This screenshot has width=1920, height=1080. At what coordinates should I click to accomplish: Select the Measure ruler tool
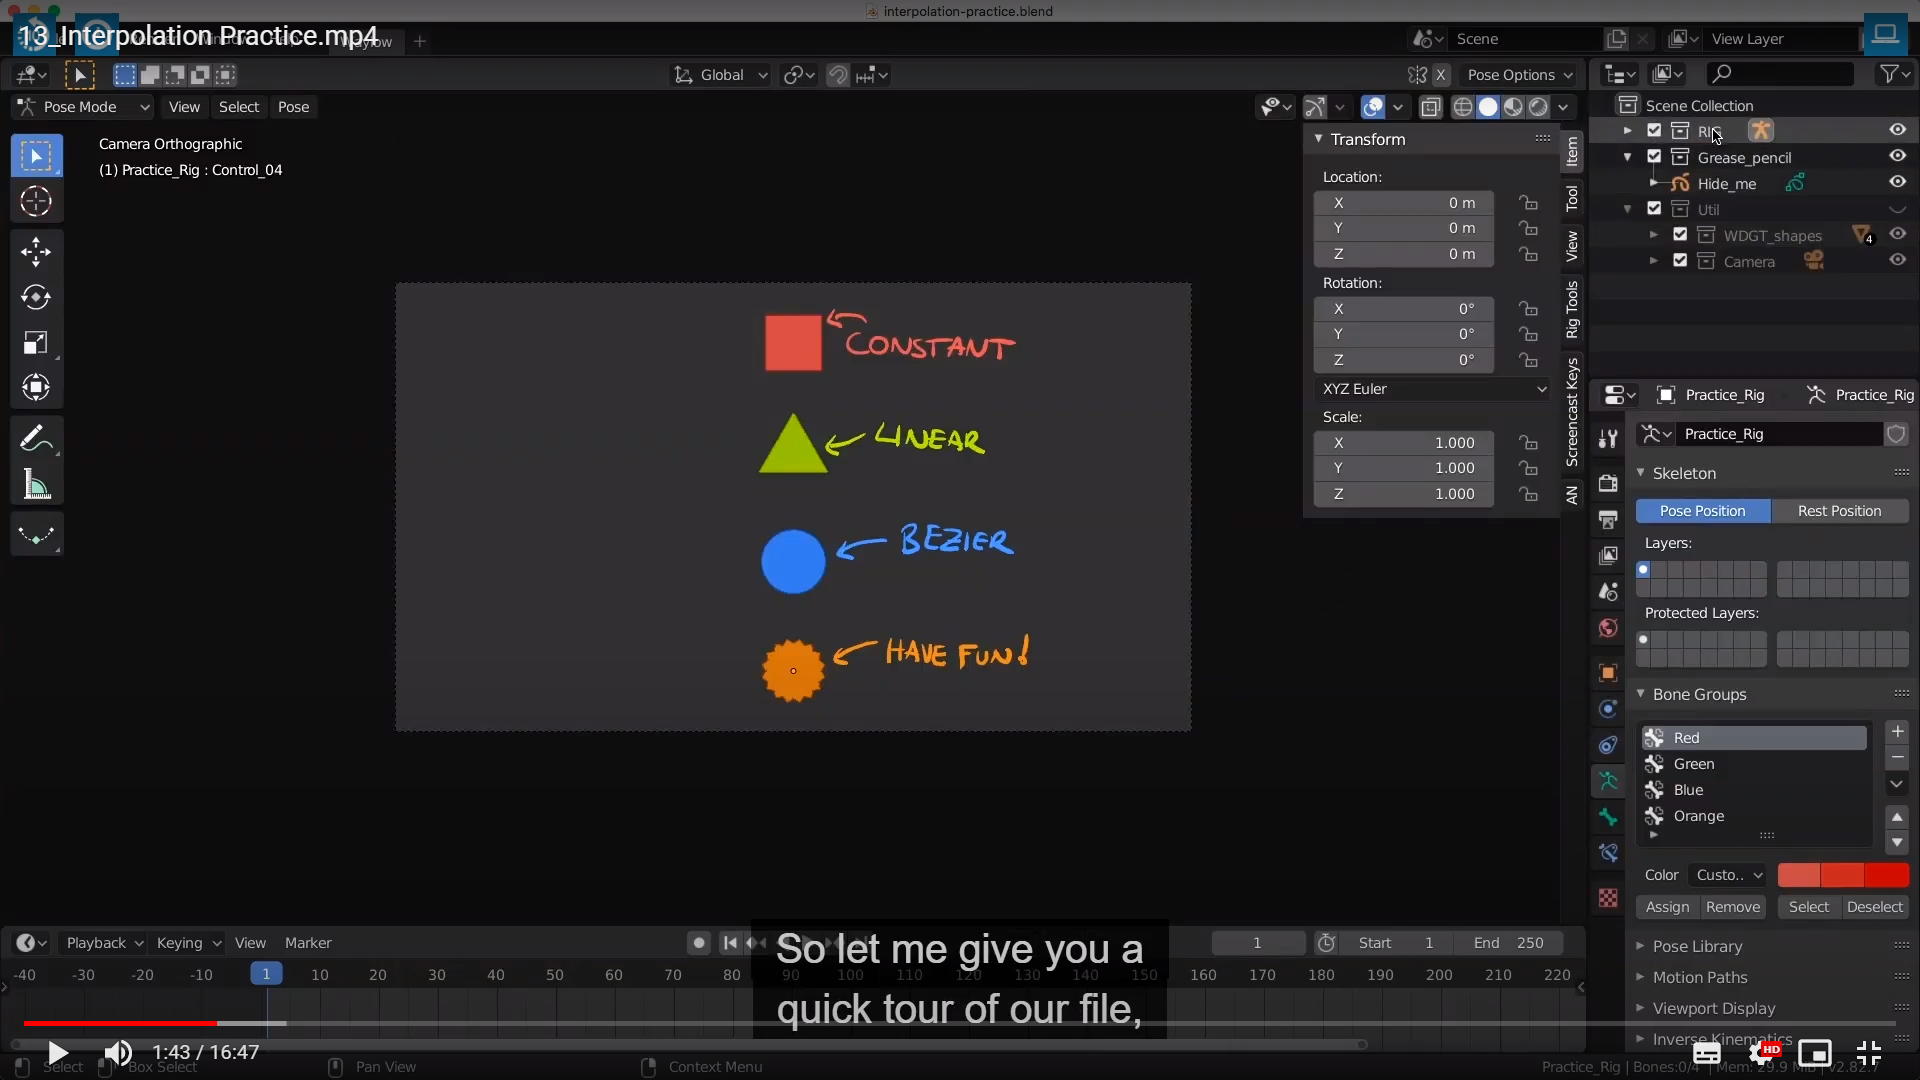[x=36, y=486]
